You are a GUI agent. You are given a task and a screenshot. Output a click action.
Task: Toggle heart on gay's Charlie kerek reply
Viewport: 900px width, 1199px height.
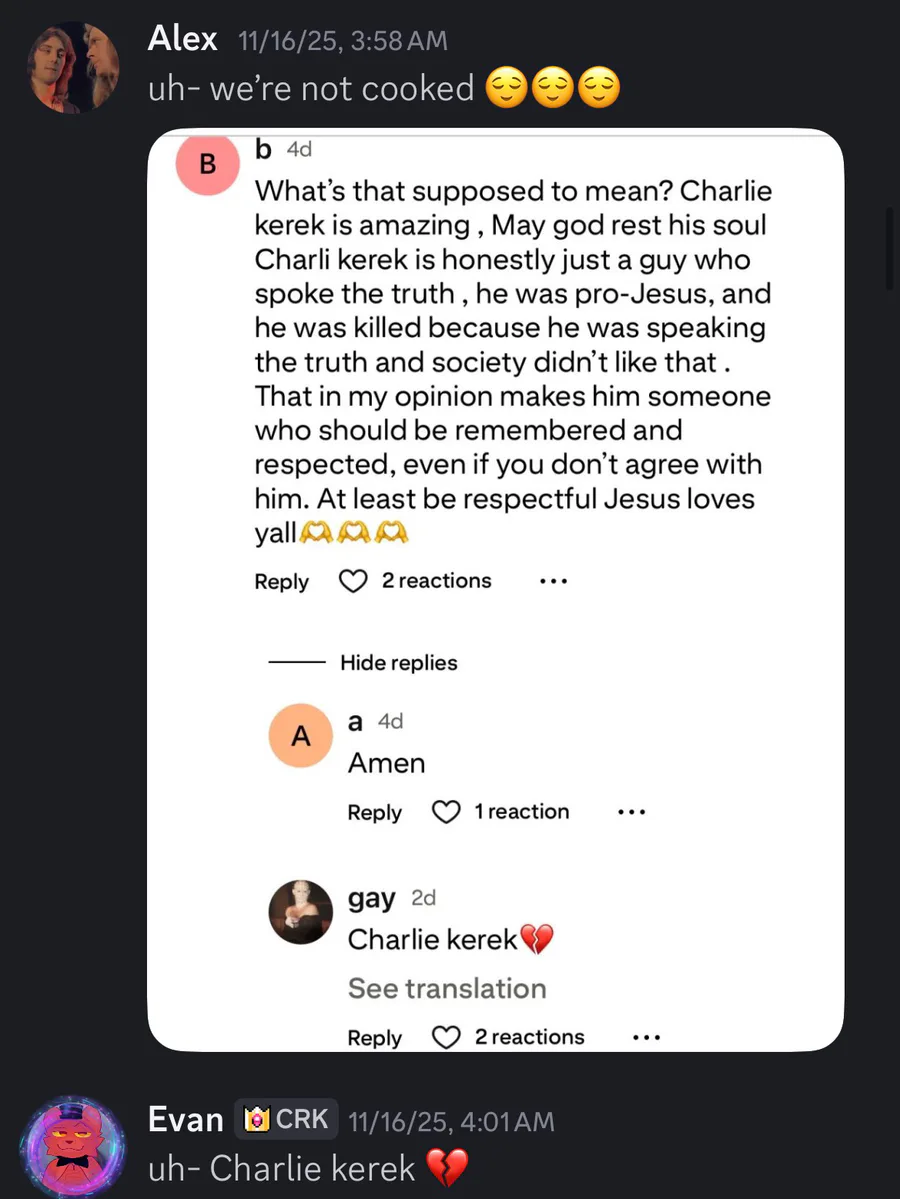click(445, 1038)
